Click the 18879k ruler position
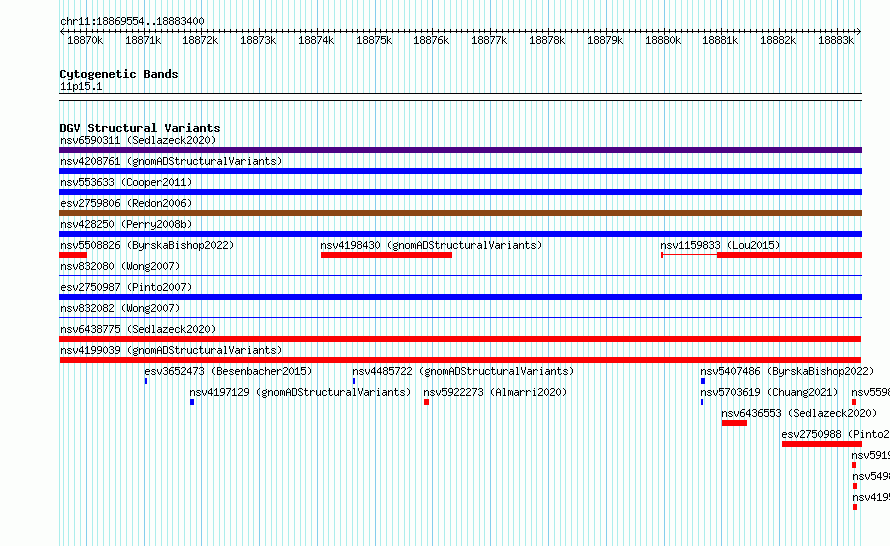 point(605,40)
